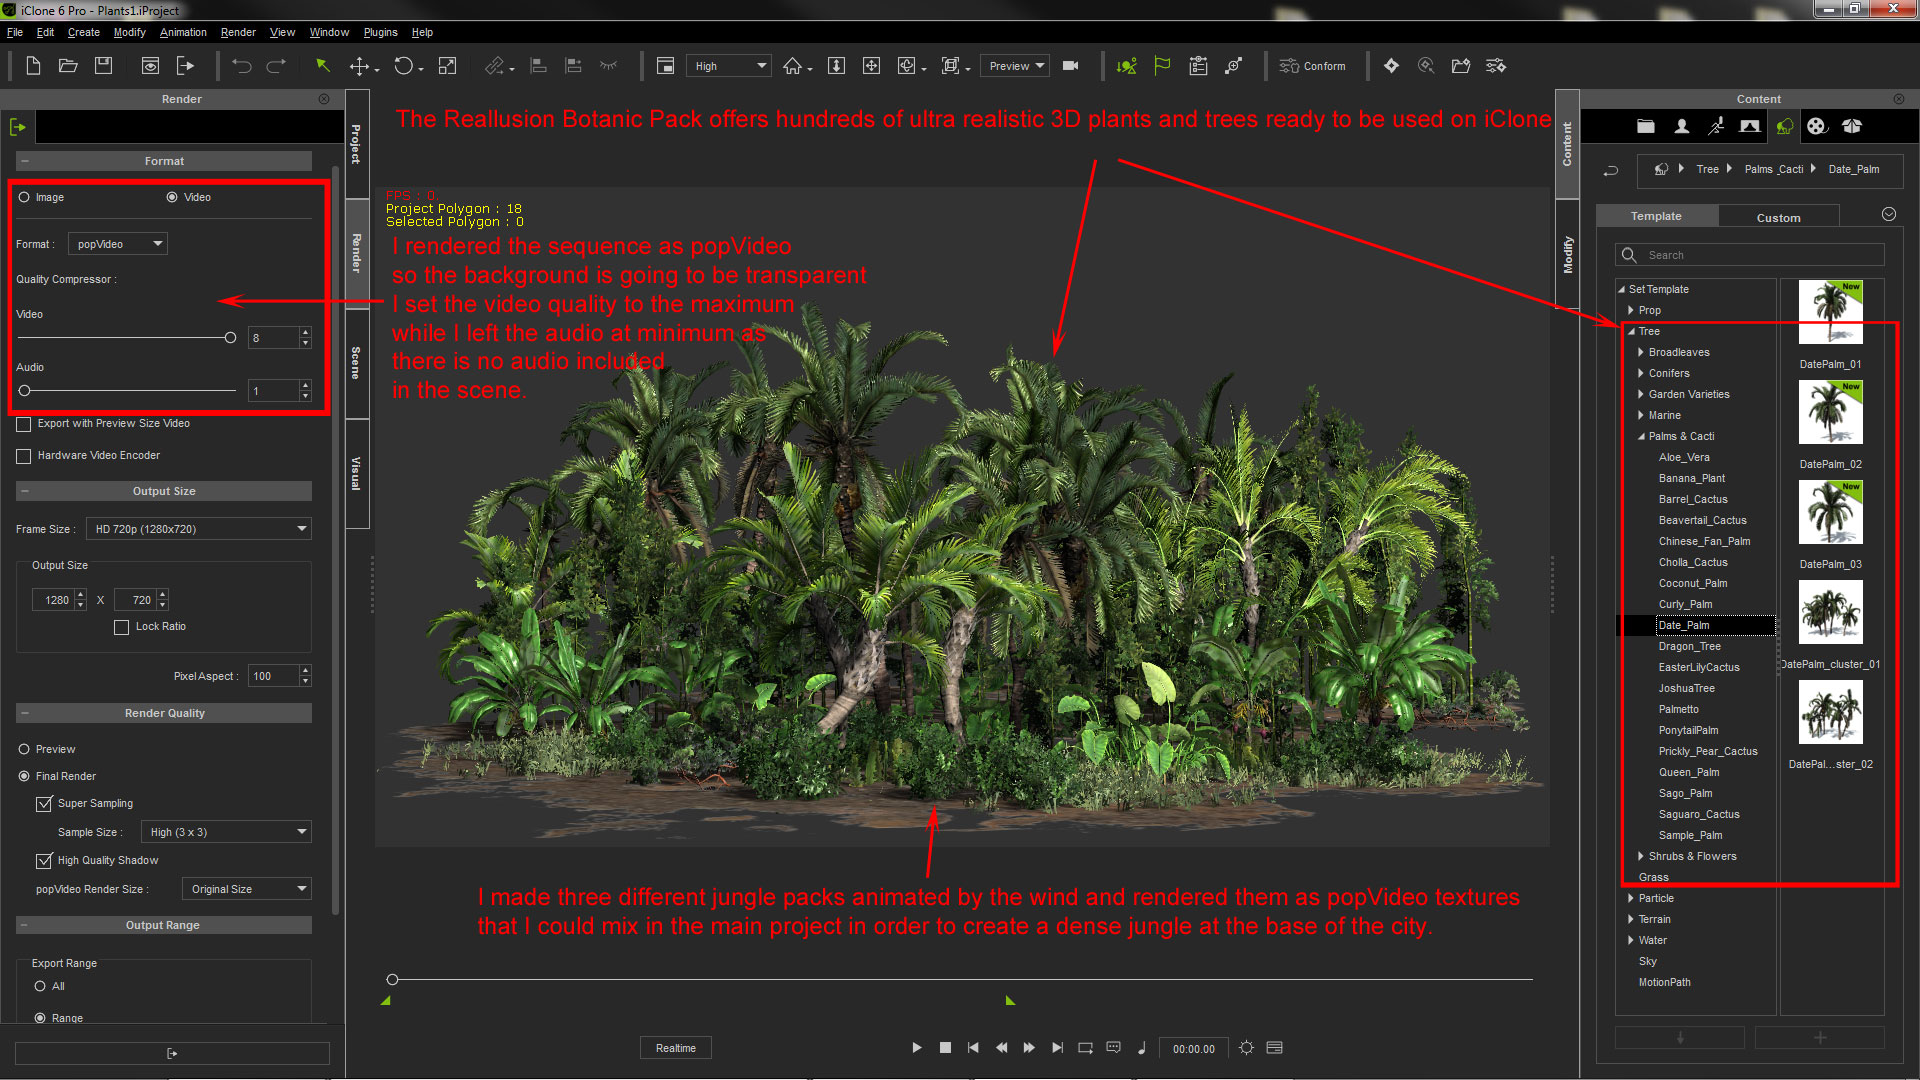Select the green arrow Select tool
This screenshot has width=1920, height=1080.
[322, 66]
